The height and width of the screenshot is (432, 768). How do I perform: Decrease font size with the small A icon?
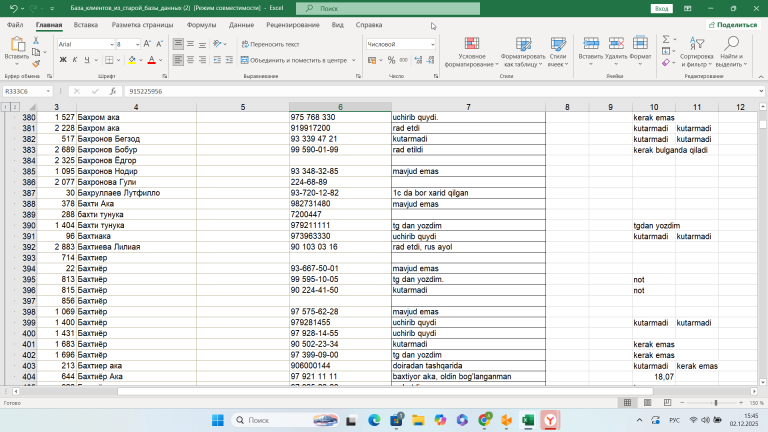pyautogui.click(x=159, y=44)
